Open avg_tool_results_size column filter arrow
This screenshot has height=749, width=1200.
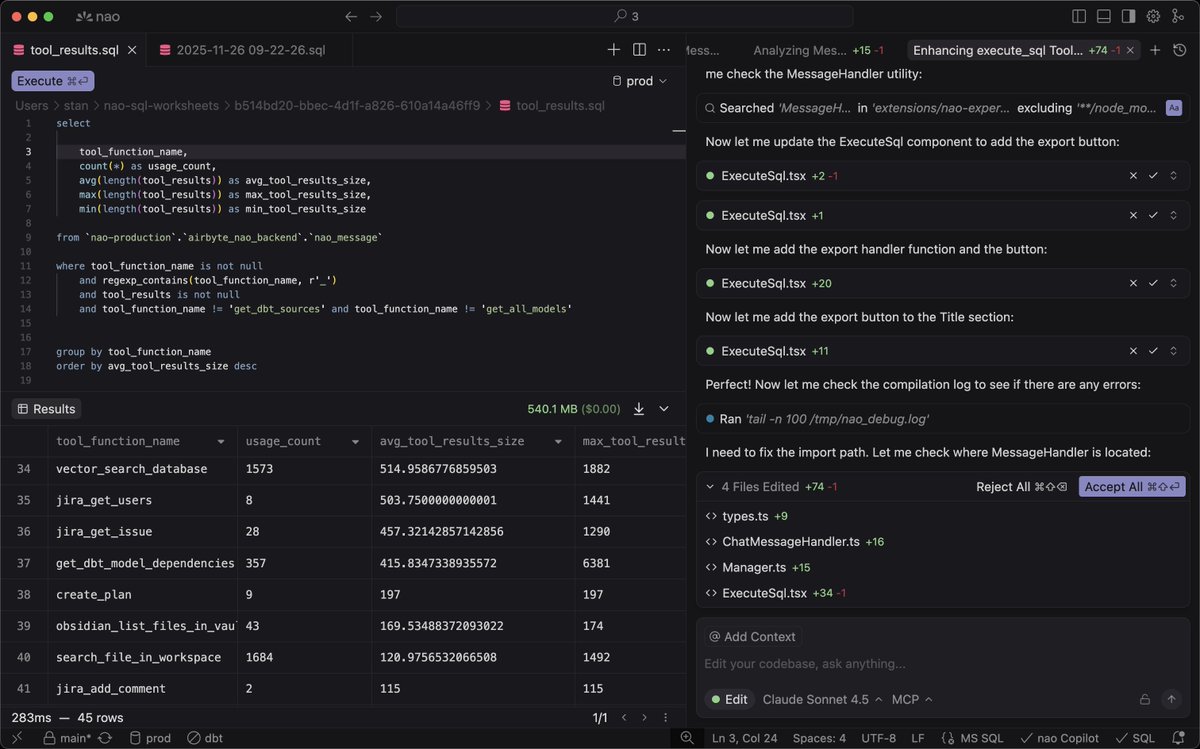pyautogui.click(x=558, y=441)
